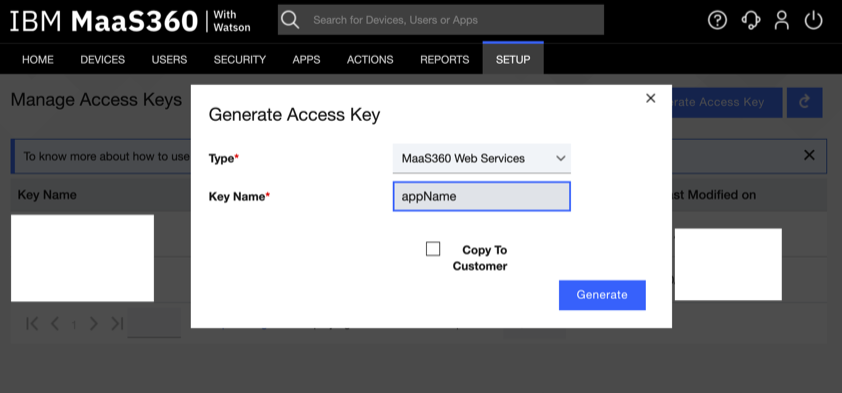Click the Key Name field label
Screen dimensions: 842x393
pos(239,196)
